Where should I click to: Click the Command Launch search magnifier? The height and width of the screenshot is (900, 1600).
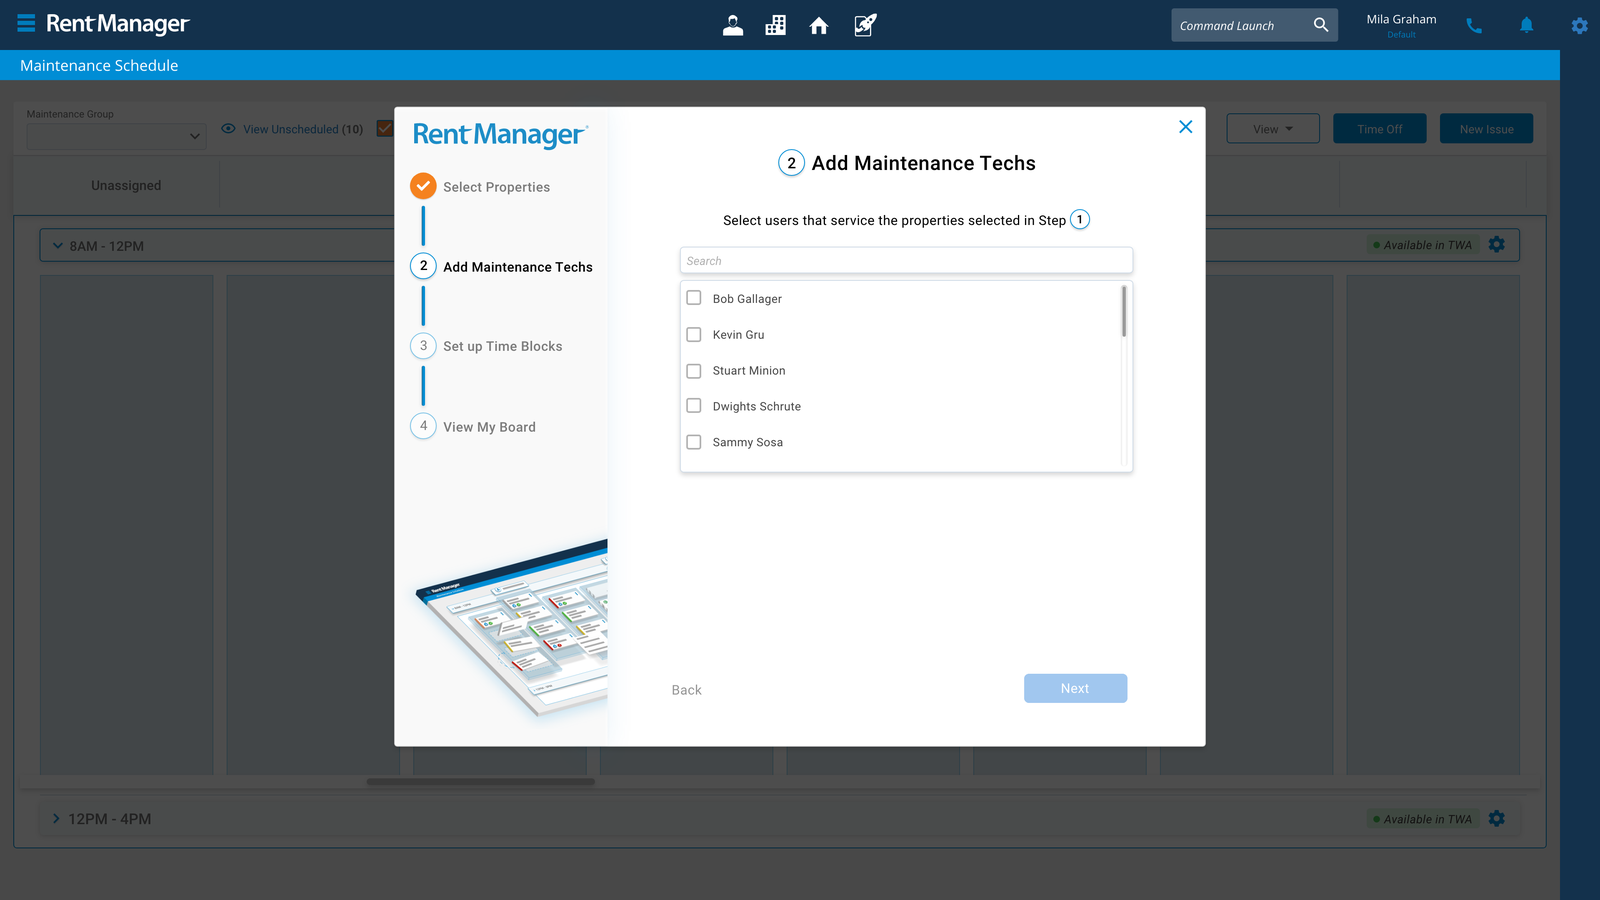pyautogui.click(x=1321, y=25)
